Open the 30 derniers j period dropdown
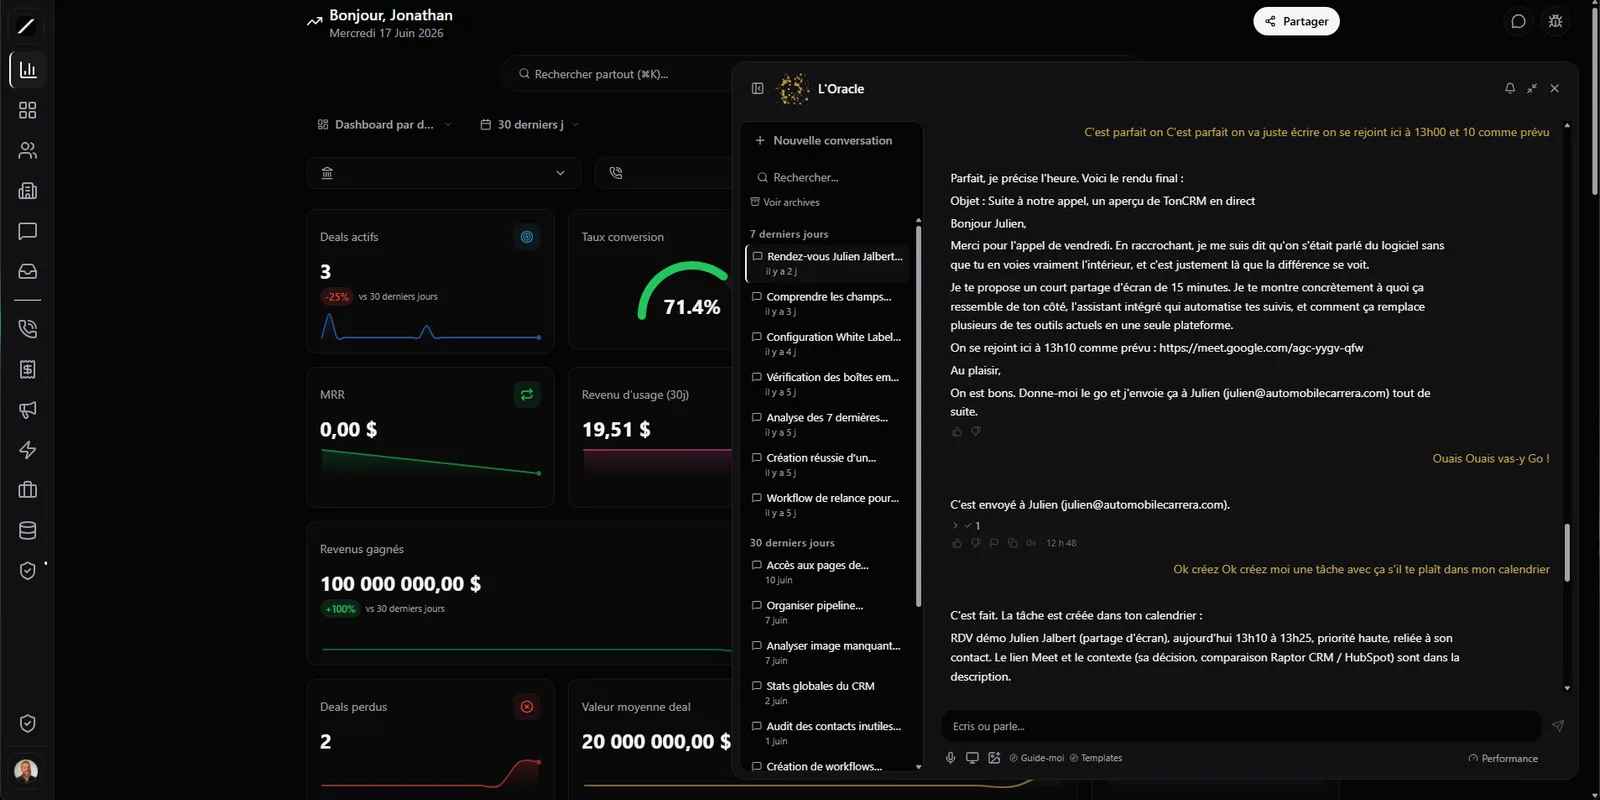 click(529, 125)
